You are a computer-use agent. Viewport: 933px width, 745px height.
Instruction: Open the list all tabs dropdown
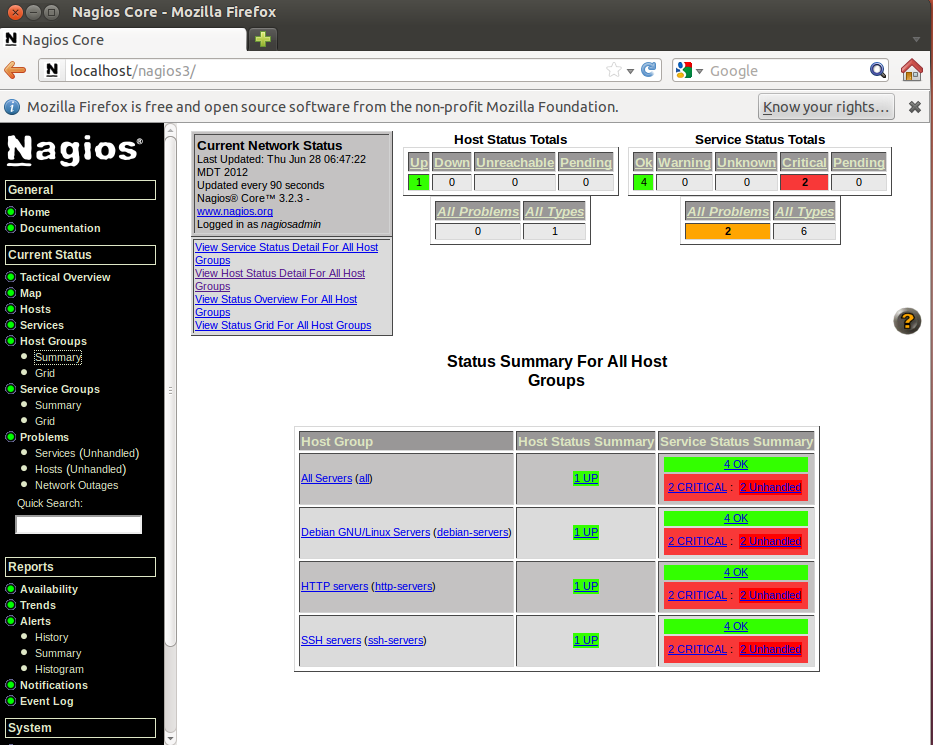pyautogui.click(x=916, y=40)
